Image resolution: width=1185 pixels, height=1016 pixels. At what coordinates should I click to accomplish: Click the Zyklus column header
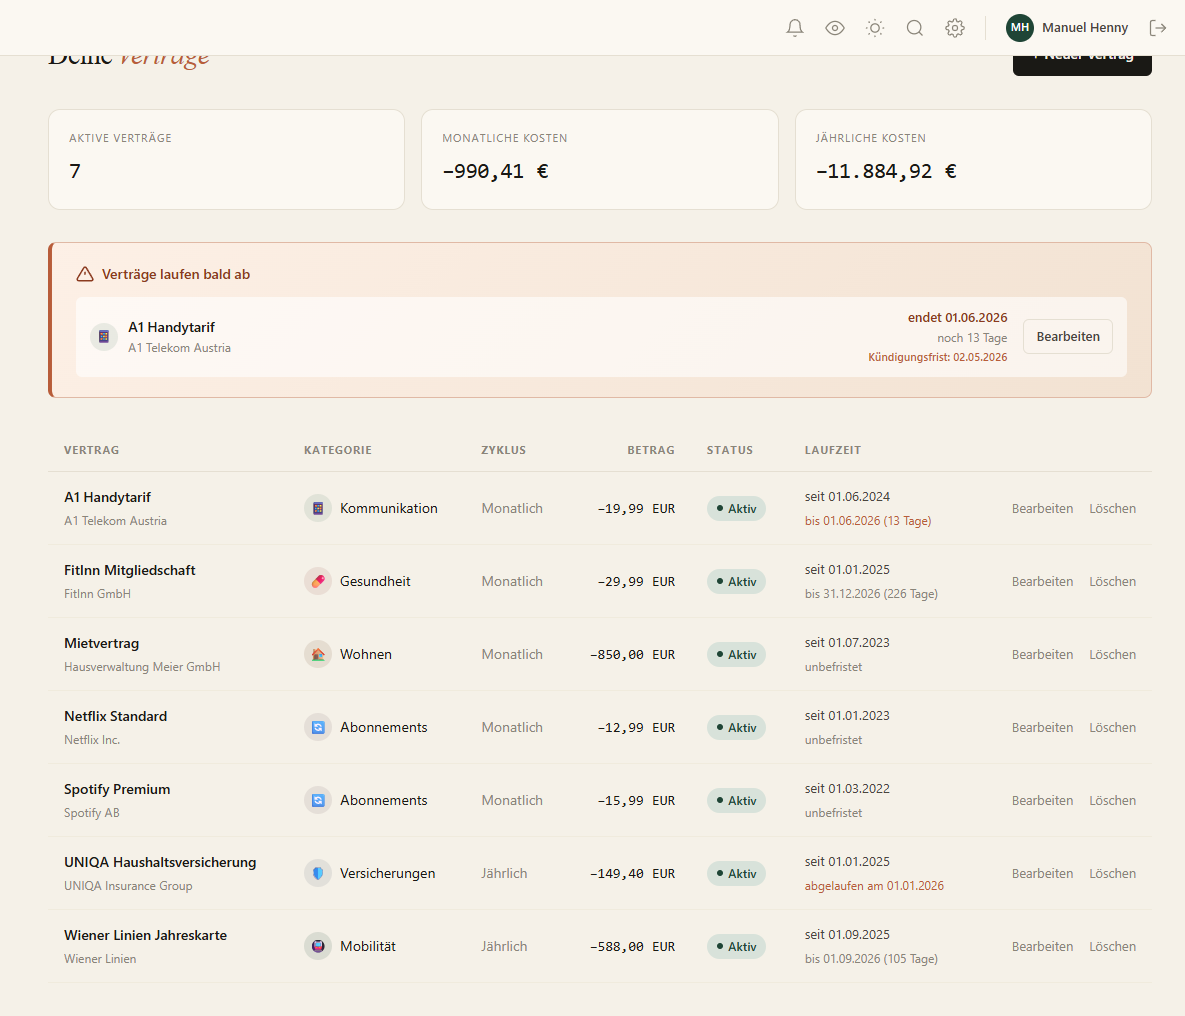coord(503,450)
